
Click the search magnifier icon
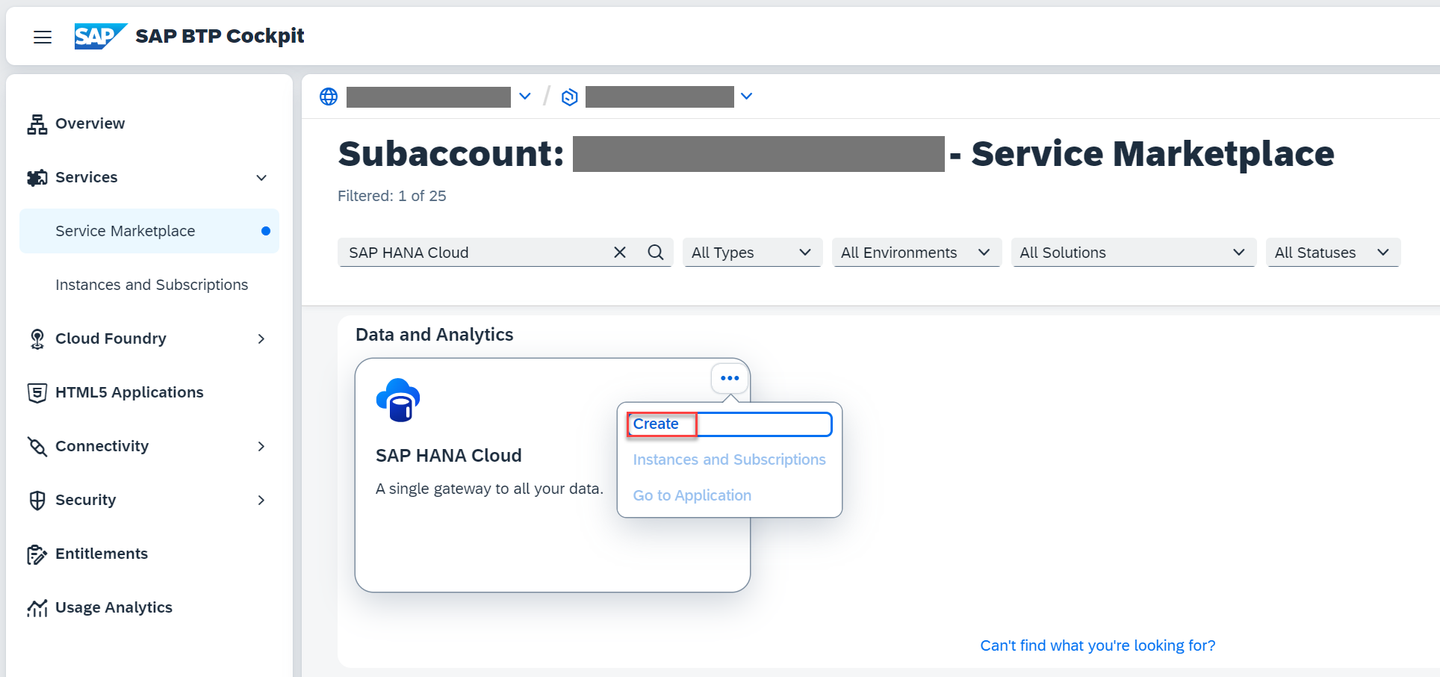coord(655,253)
